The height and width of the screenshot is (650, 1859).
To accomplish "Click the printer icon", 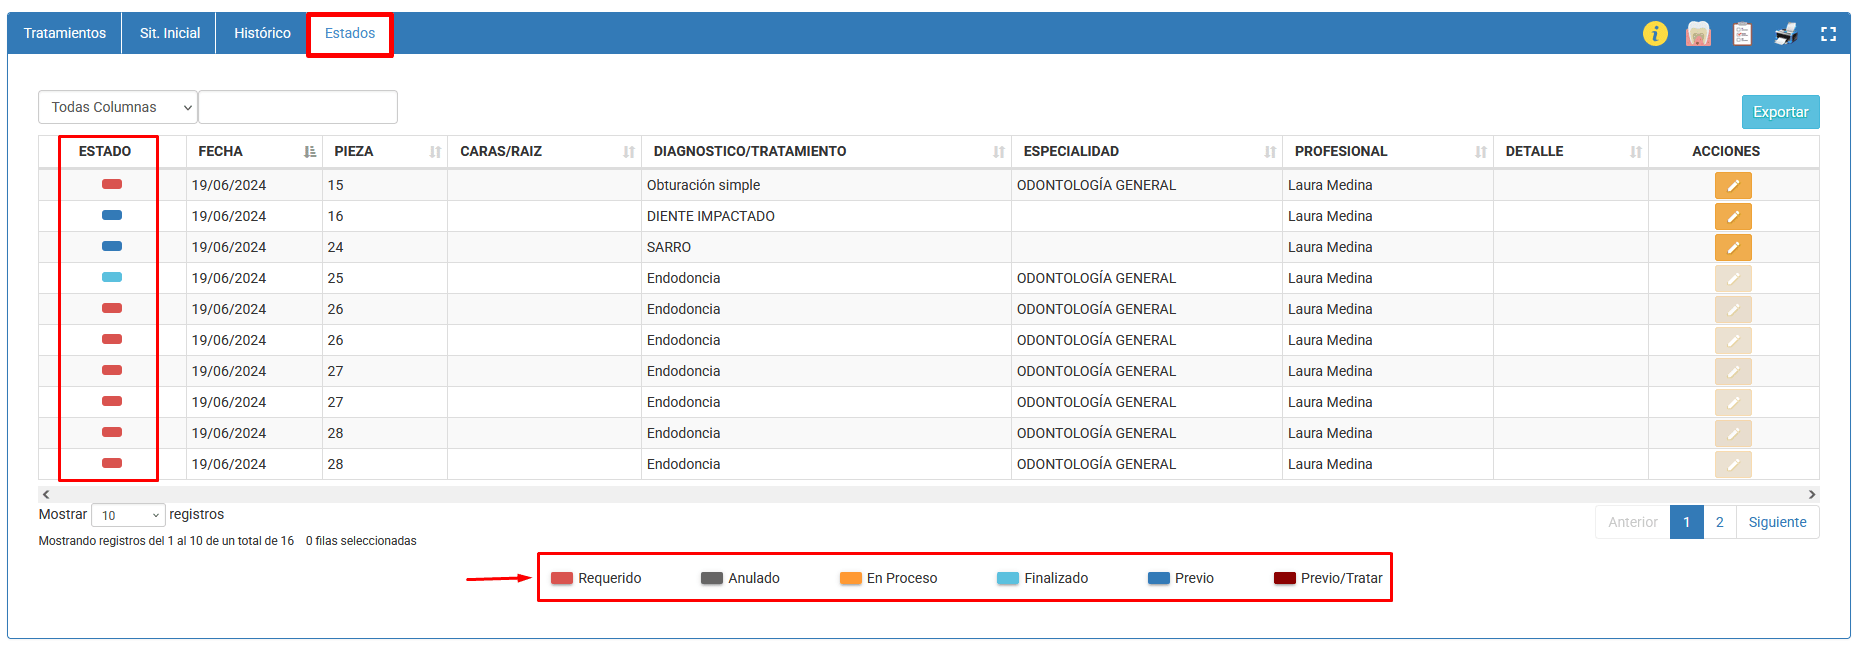I will tap(1786, 34).
